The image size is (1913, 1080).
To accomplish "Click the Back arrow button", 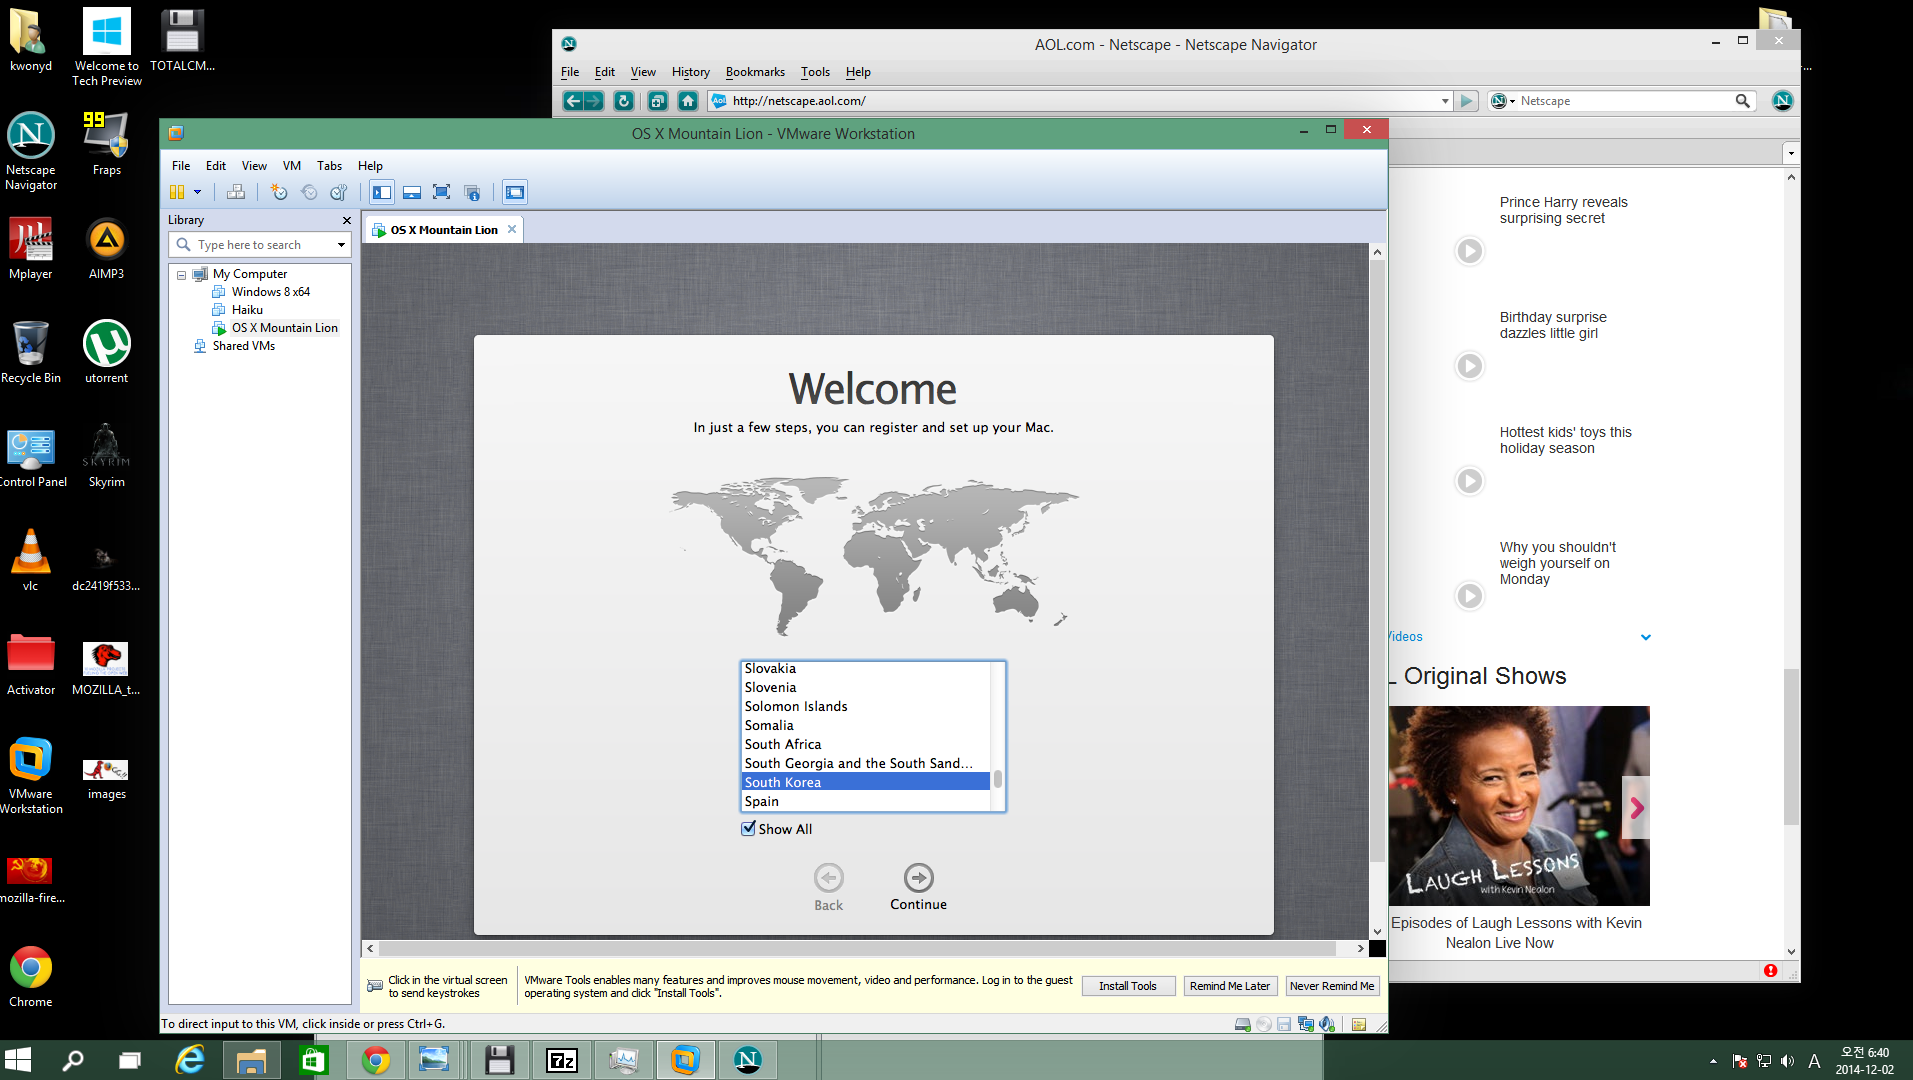I will (829, 877).
